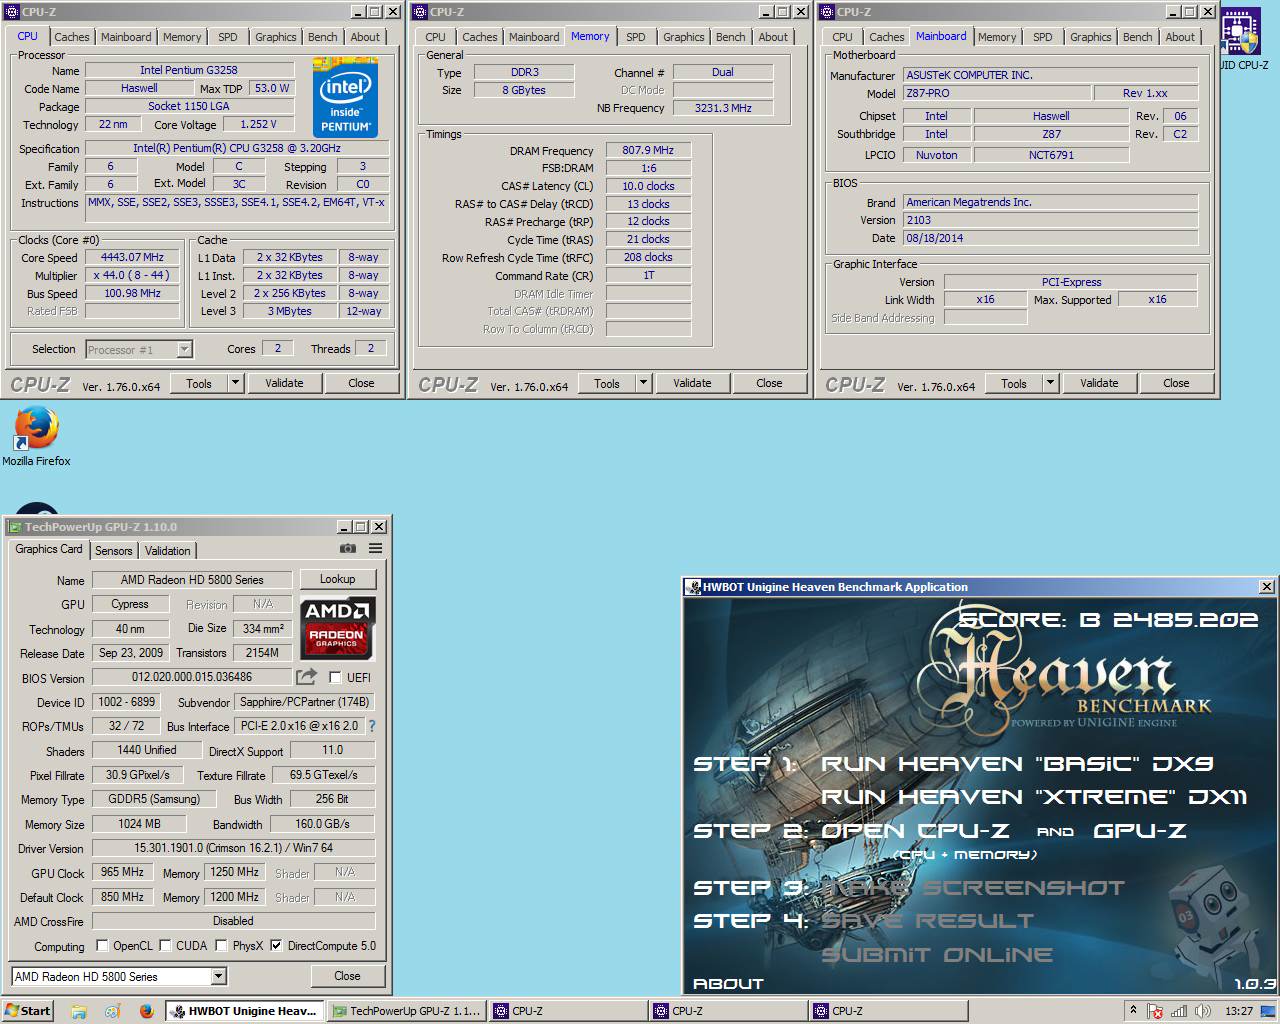This screenshot has width=1280, height=1024.
Task: Open Graphics tab in CPU-Z Mainboard window
Action: (x=1091, y=37)
